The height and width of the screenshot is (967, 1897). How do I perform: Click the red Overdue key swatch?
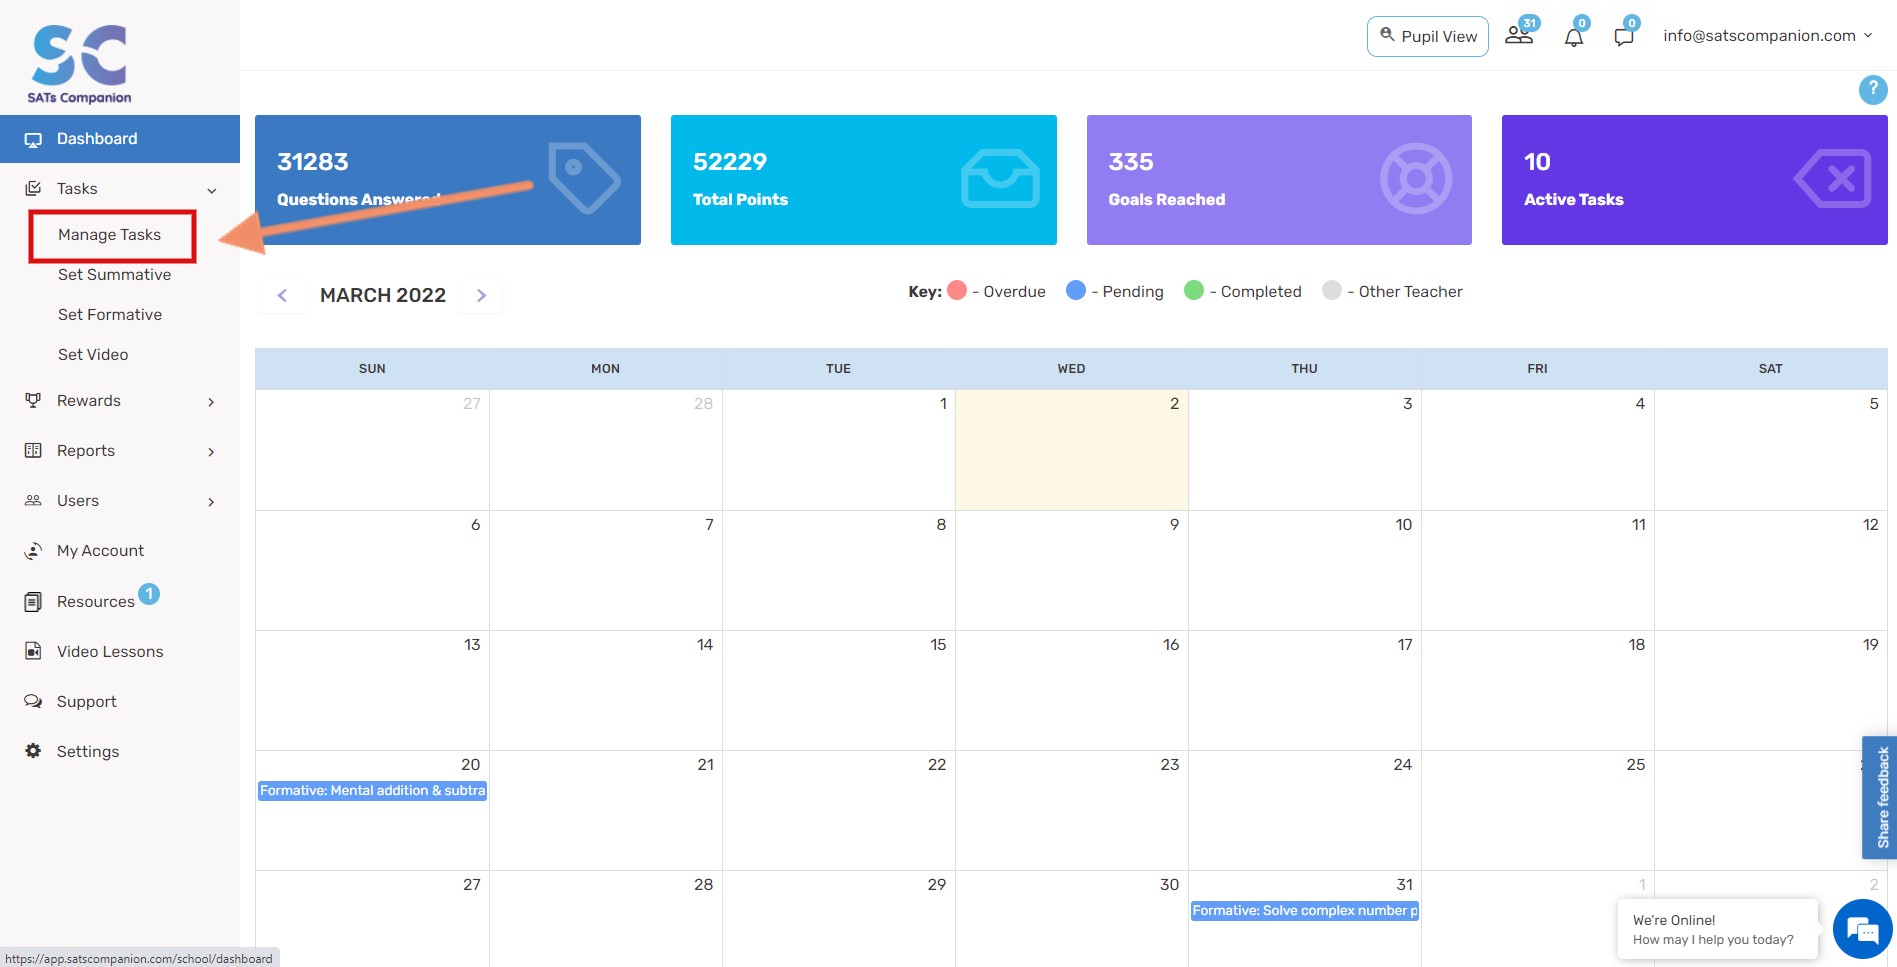[957, 291]
